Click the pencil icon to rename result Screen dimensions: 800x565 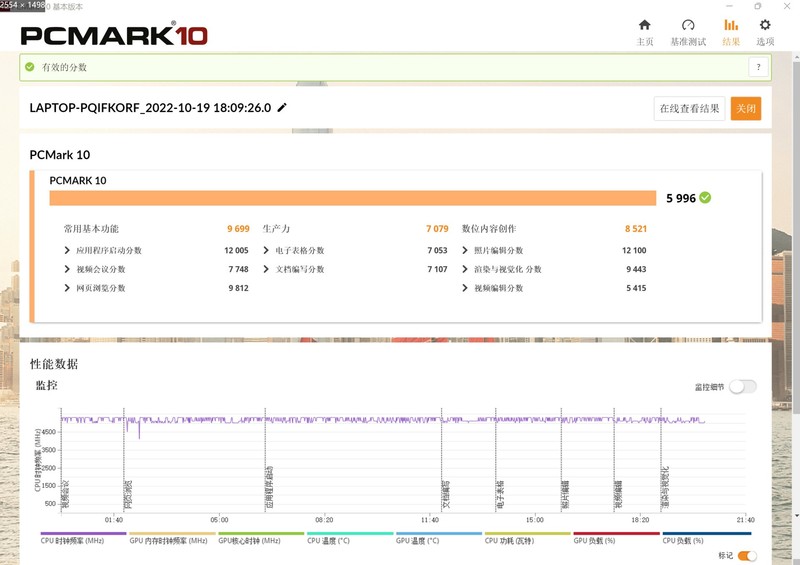click(282, 108)
